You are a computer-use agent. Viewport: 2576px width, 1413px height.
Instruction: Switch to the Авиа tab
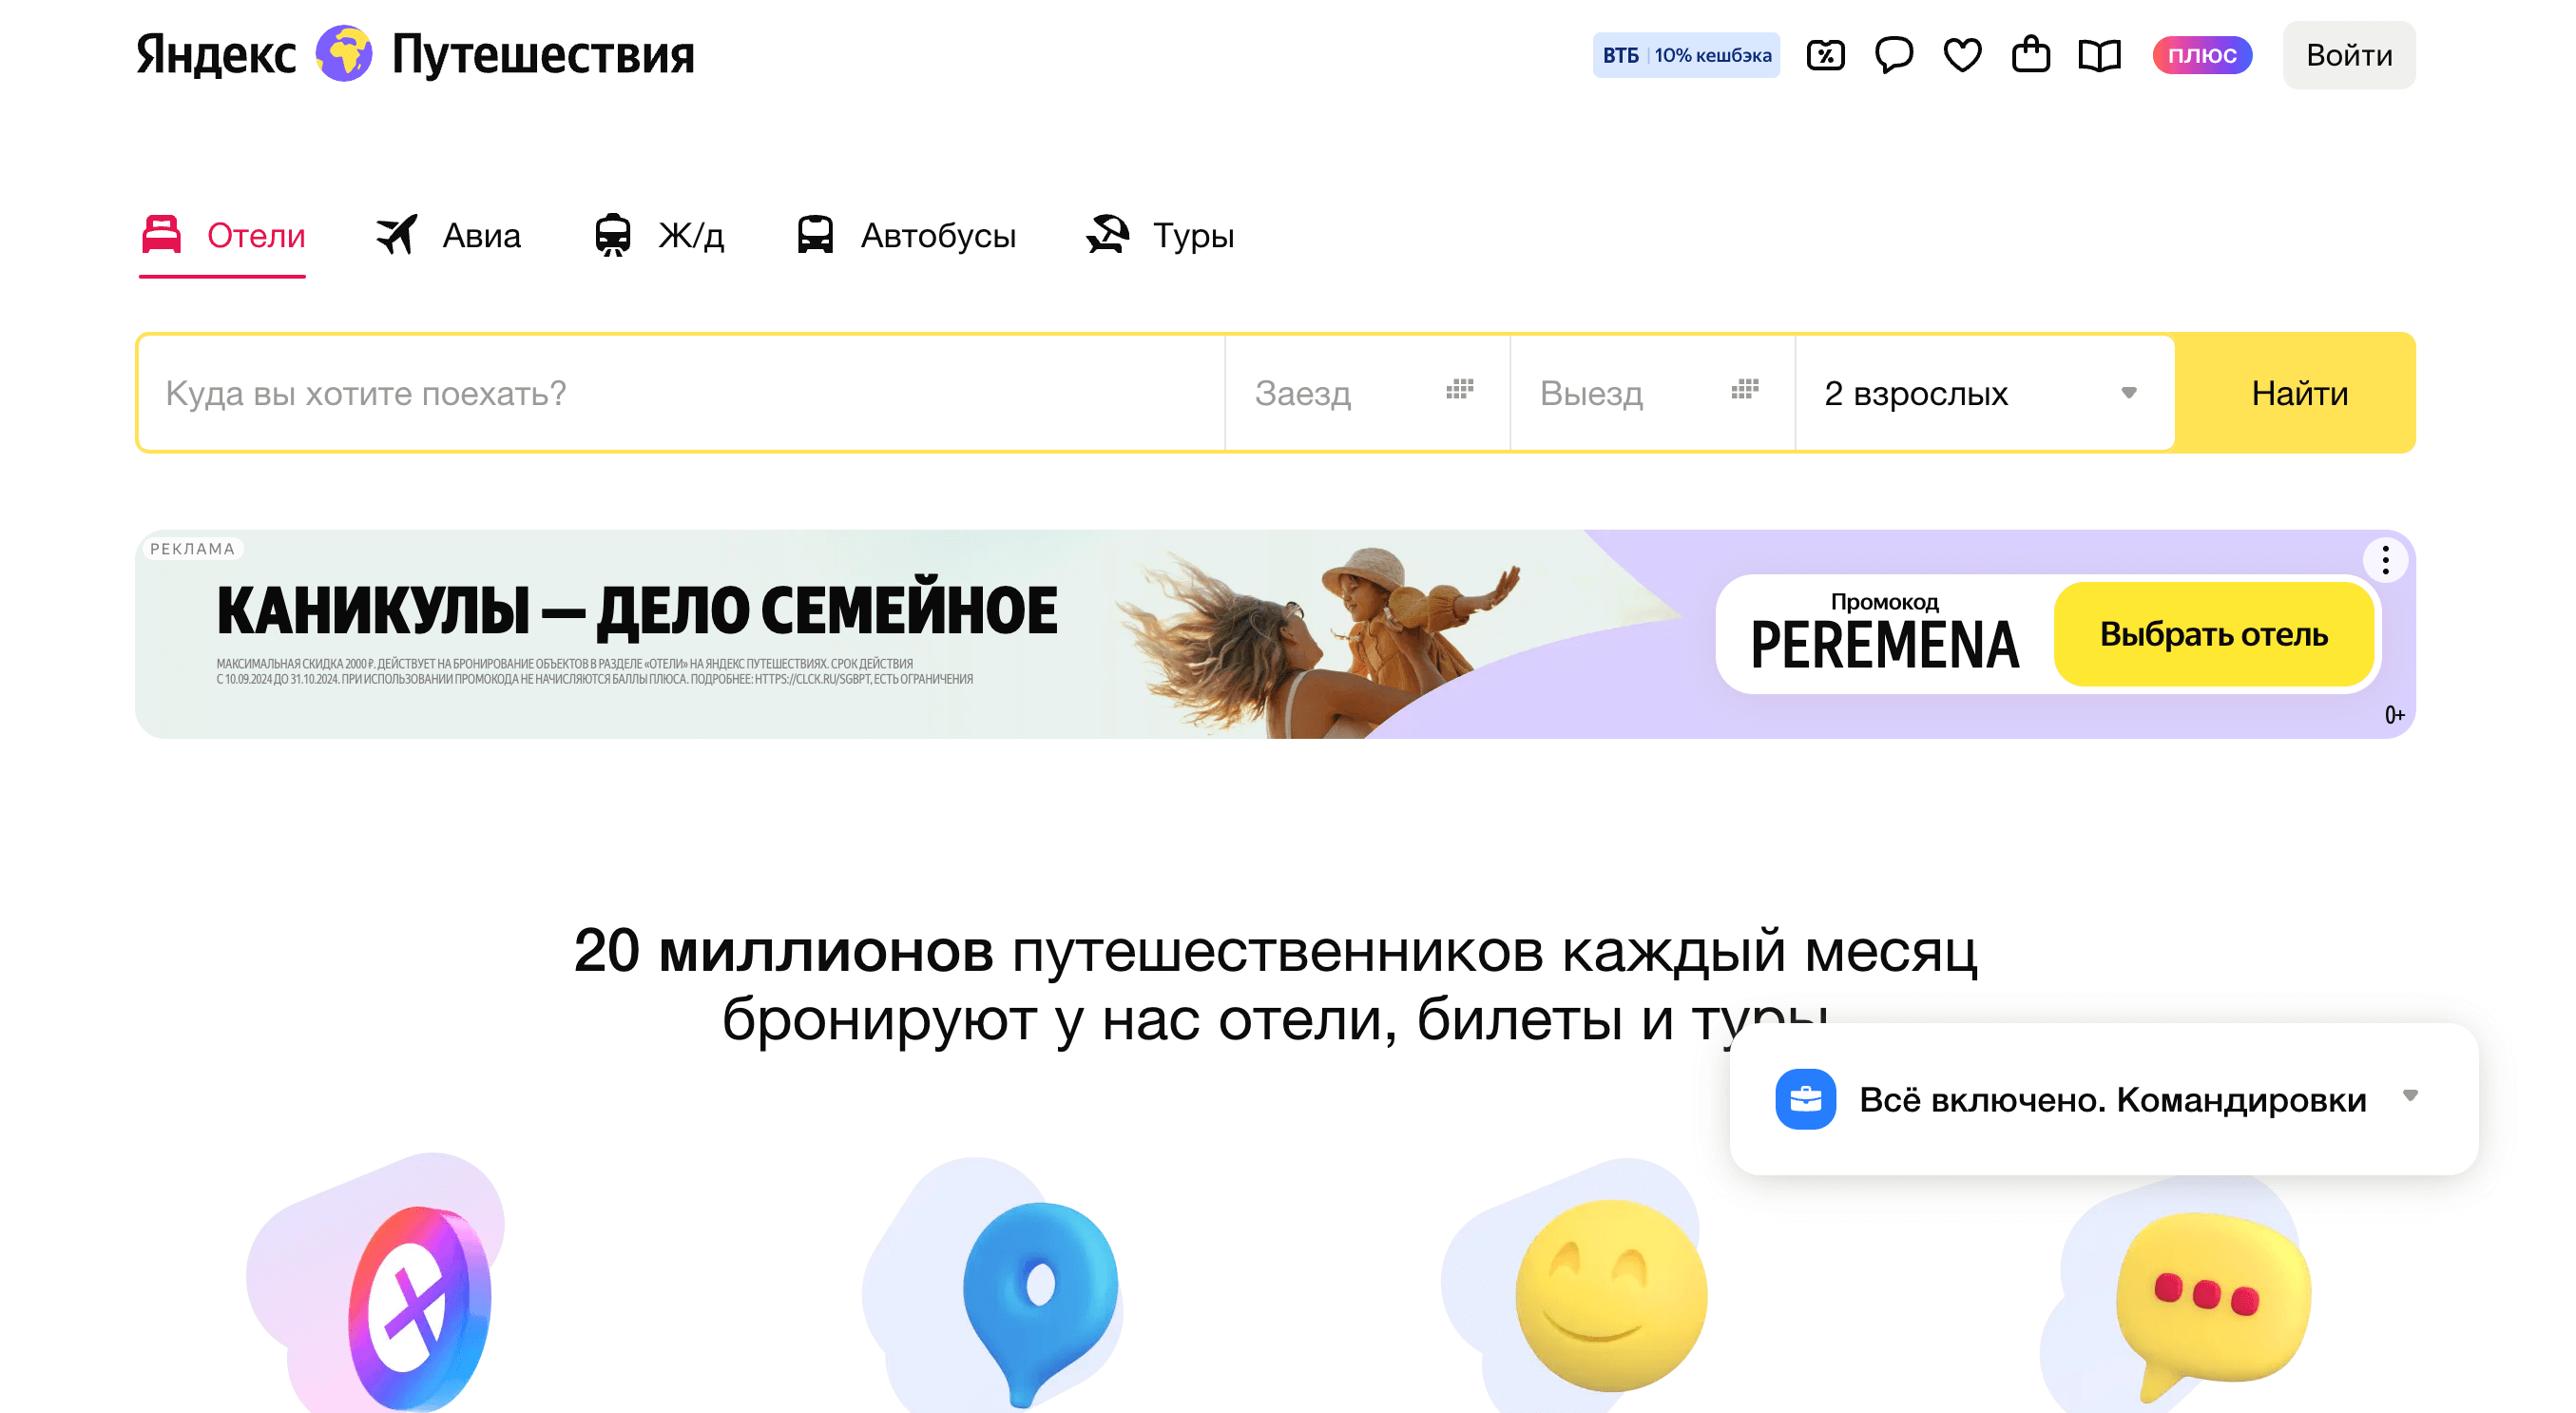(449, 236)
